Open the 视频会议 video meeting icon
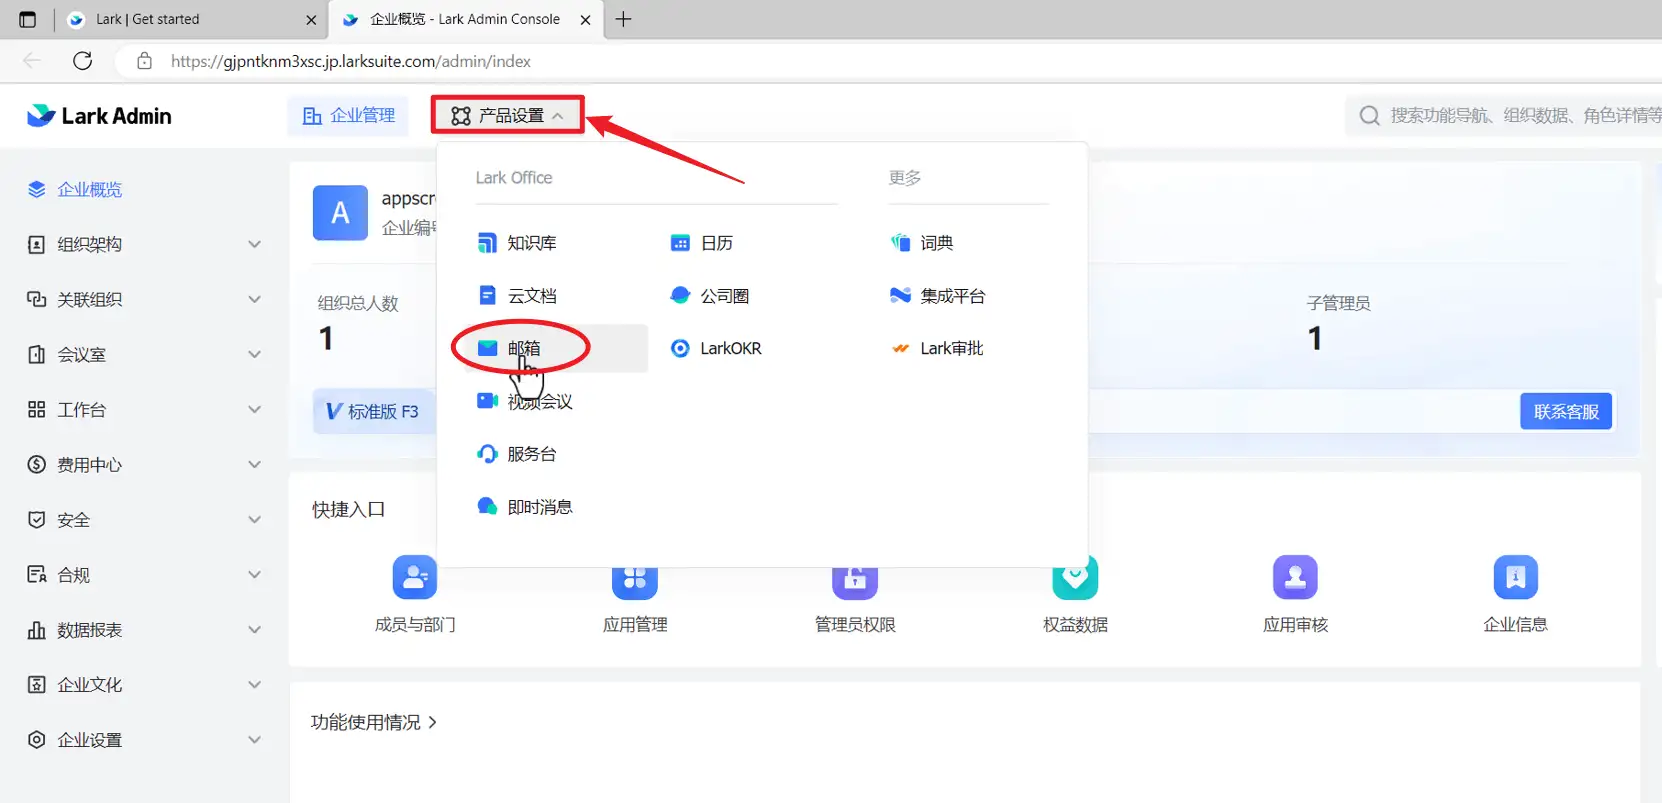1662x803 pixels. pos(487,401)
